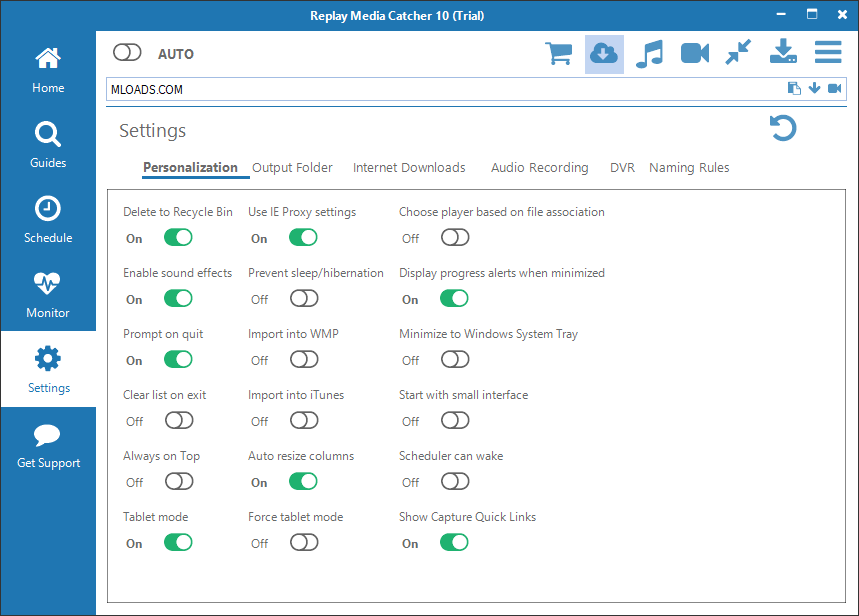859x616 pixels.
Task: Select the cloud download capture mode
Action: click(x=603, y=51)
